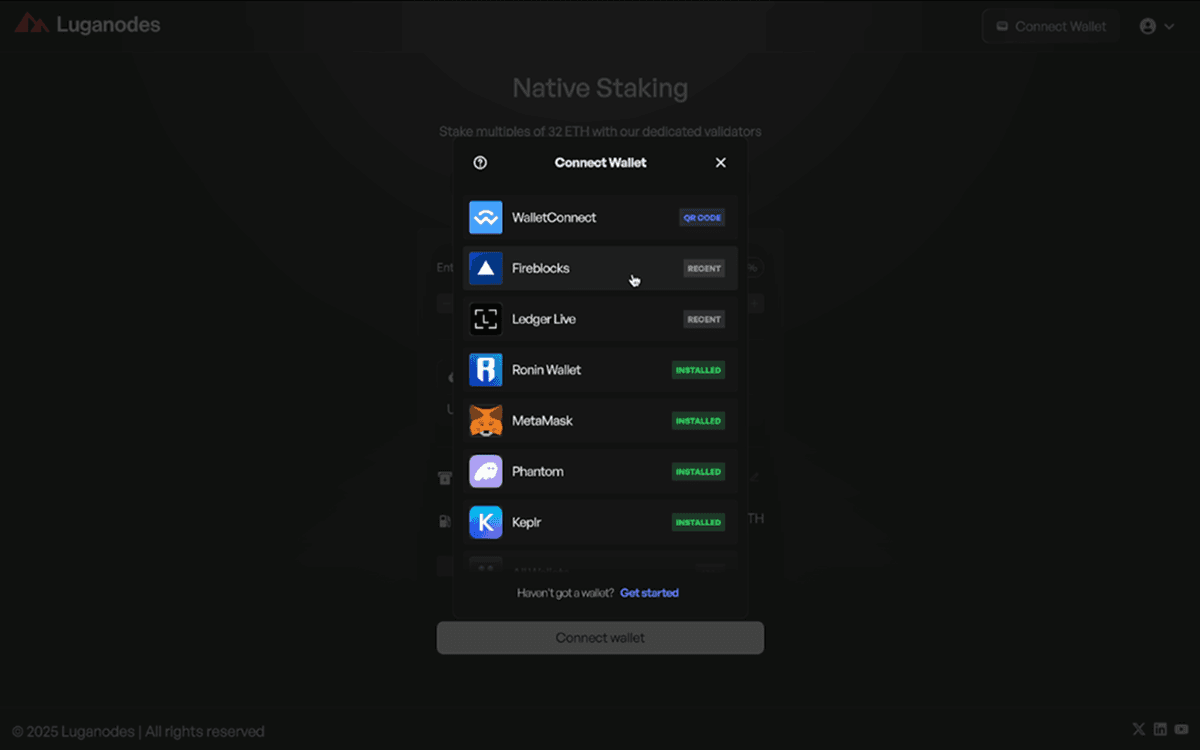Open the account profile dropdown
Viewport: 1200px width, 750px height.
pyautogui.click(x=1157, y=27)
